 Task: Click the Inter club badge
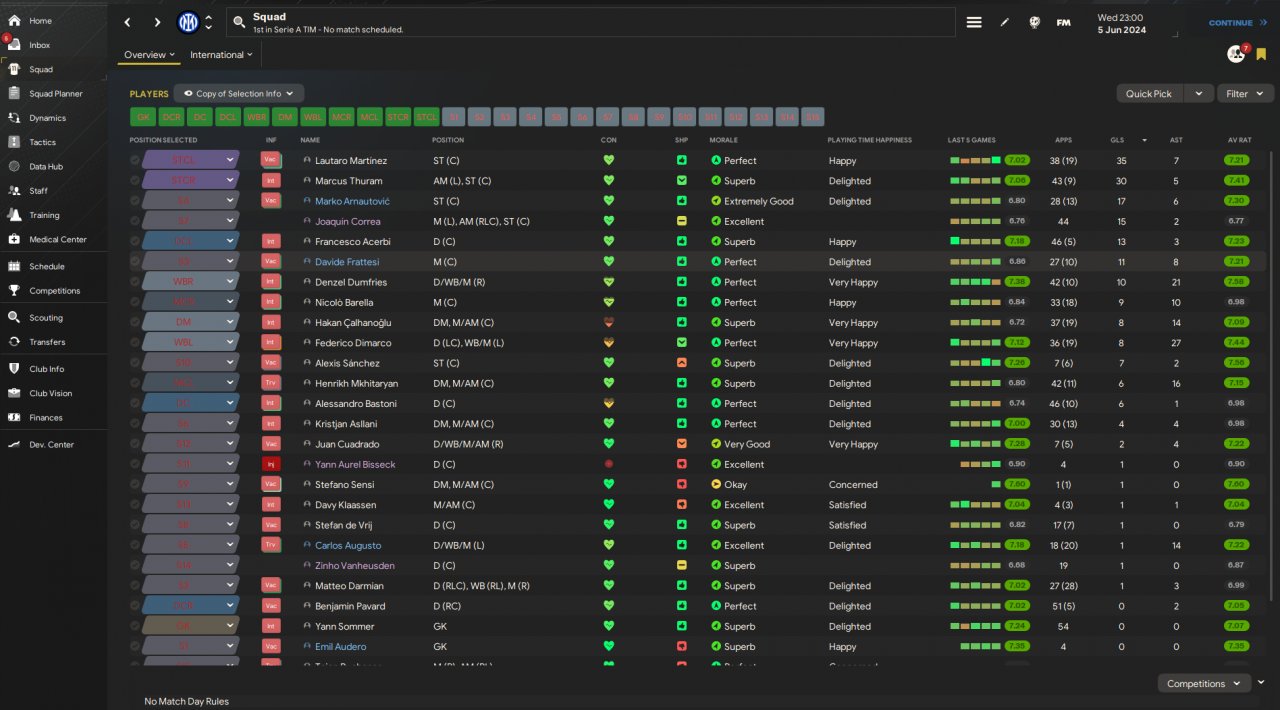click(188, 22)
